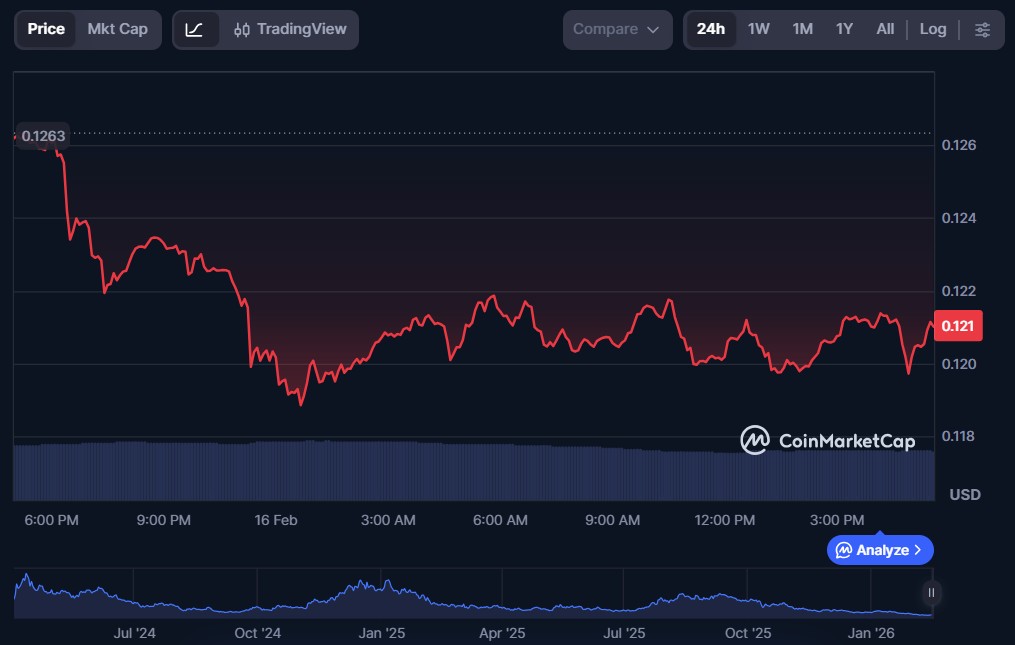
Task: Switch to line chart view icon
Action: 195,30
